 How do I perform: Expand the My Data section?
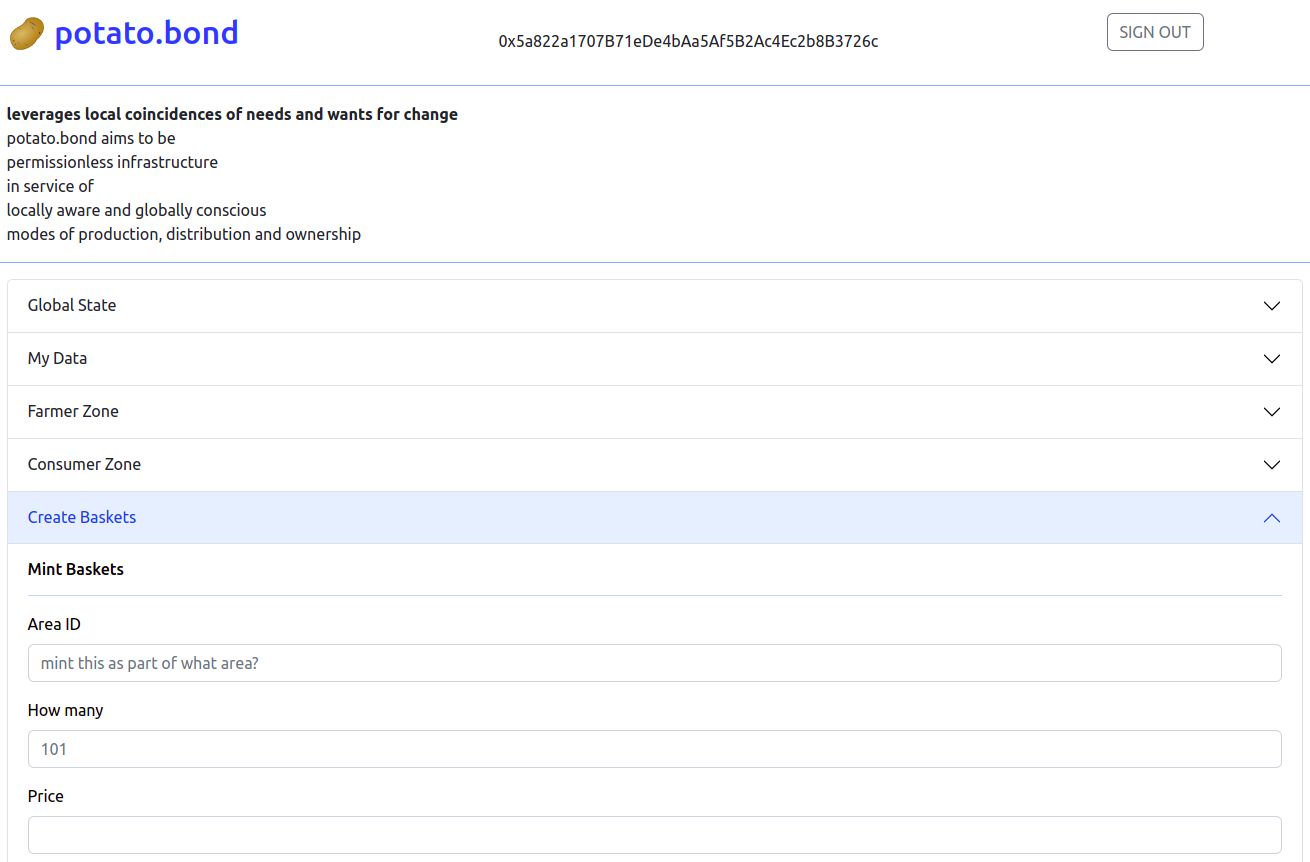coord(655,359)
